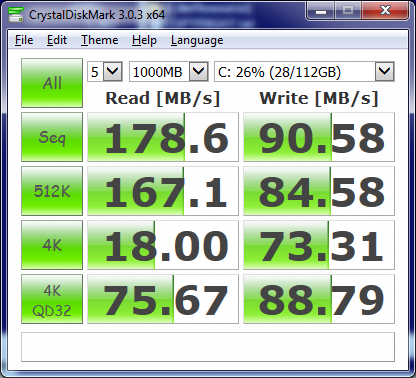The width and height of the screenshot is (416, 378).
Task: Start the 512K benchmark test
Action: (52, 191)
